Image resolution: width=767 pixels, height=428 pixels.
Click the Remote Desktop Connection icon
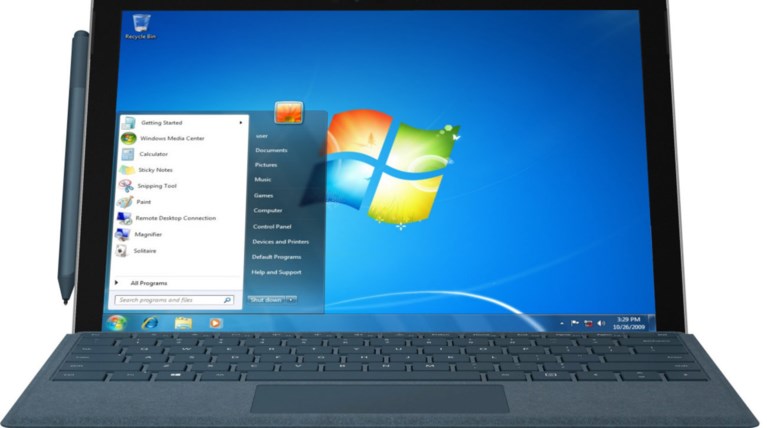point(124,218)
